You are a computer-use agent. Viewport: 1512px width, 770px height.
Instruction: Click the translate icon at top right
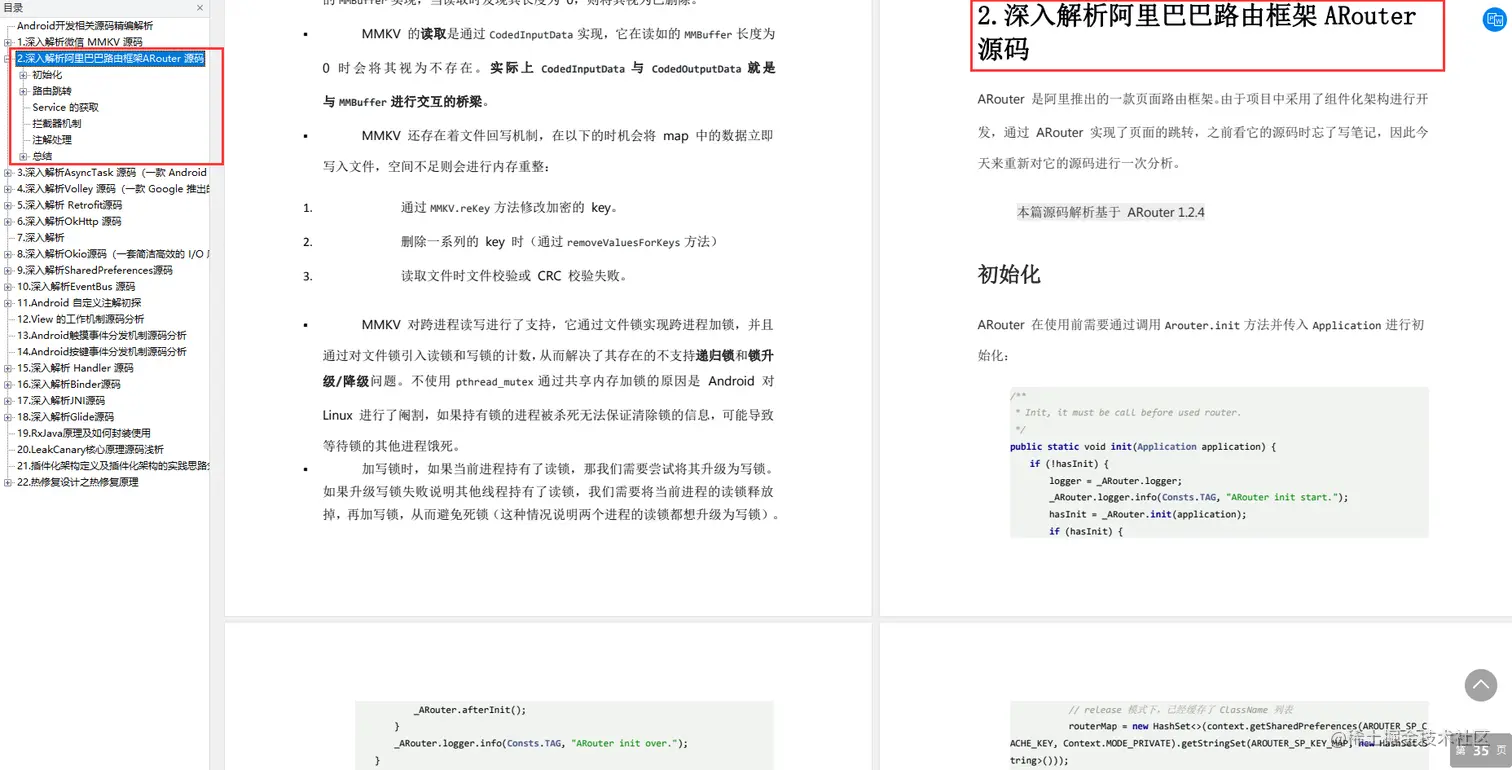[x=1493, y=22]
